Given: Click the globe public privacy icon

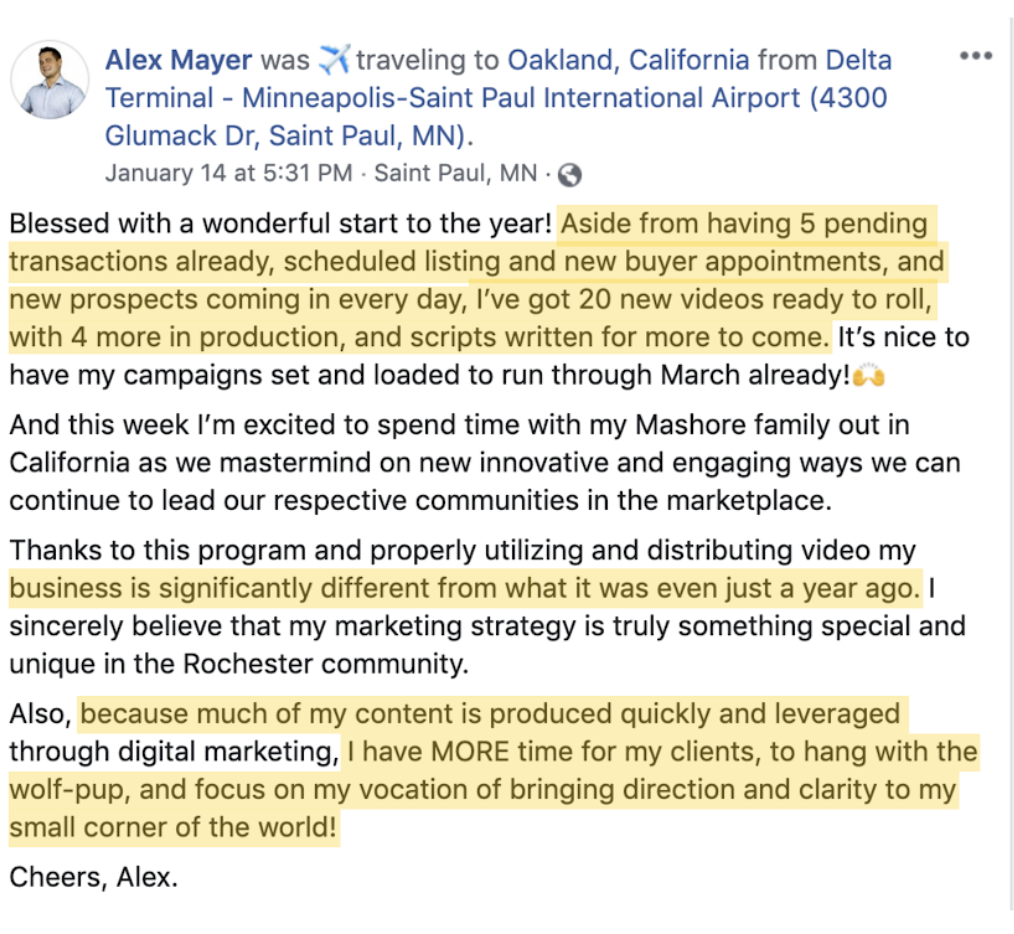Looking at the screenshot, I should (x=570, y=174).
